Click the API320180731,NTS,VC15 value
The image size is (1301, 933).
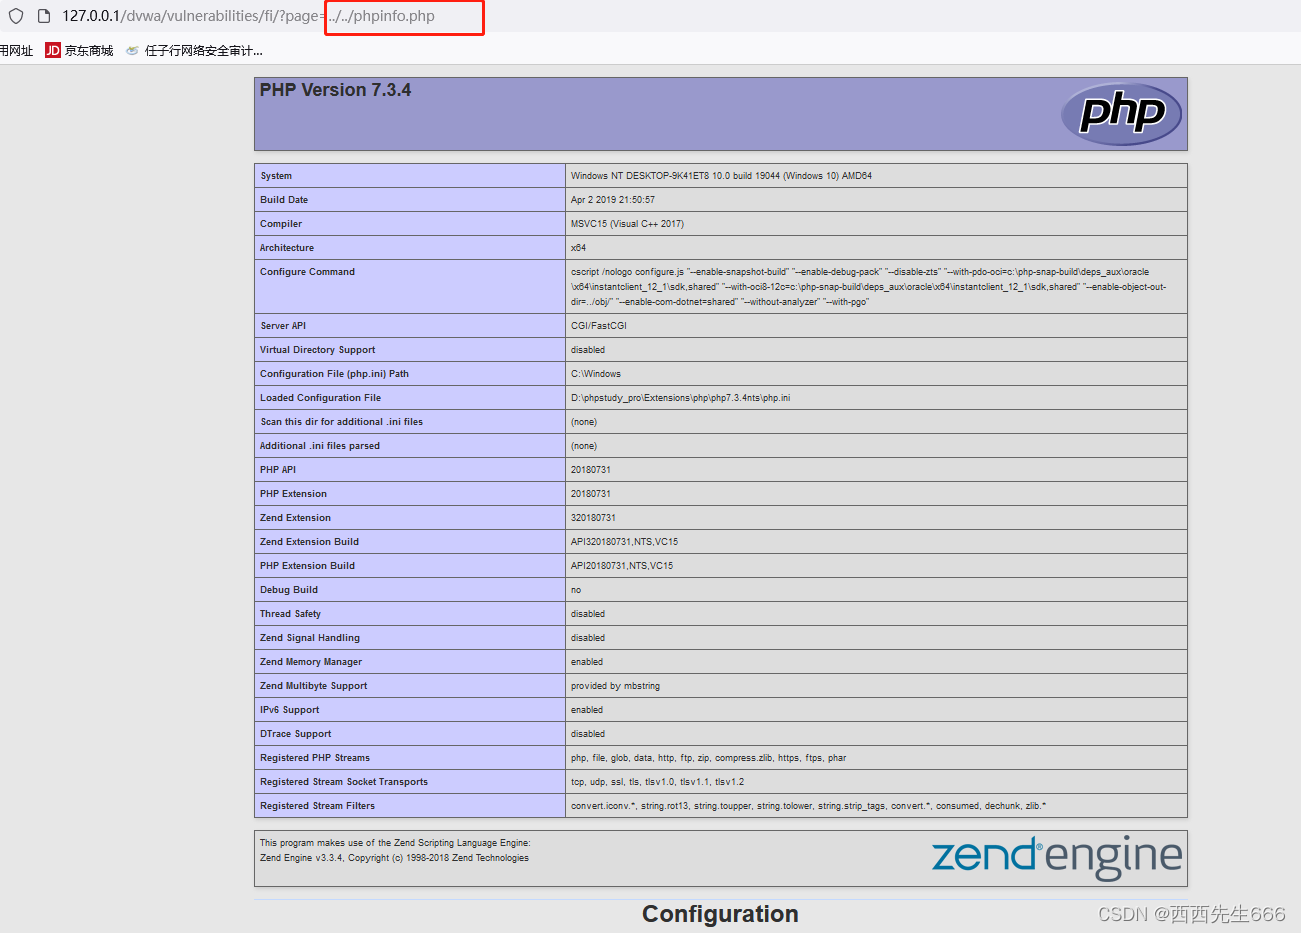pos(624,542)
